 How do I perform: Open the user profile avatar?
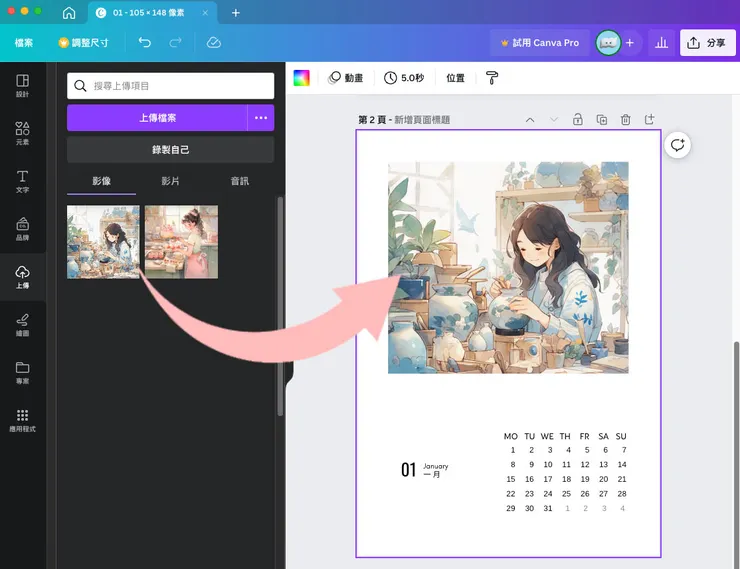click(x=608, y=43)
